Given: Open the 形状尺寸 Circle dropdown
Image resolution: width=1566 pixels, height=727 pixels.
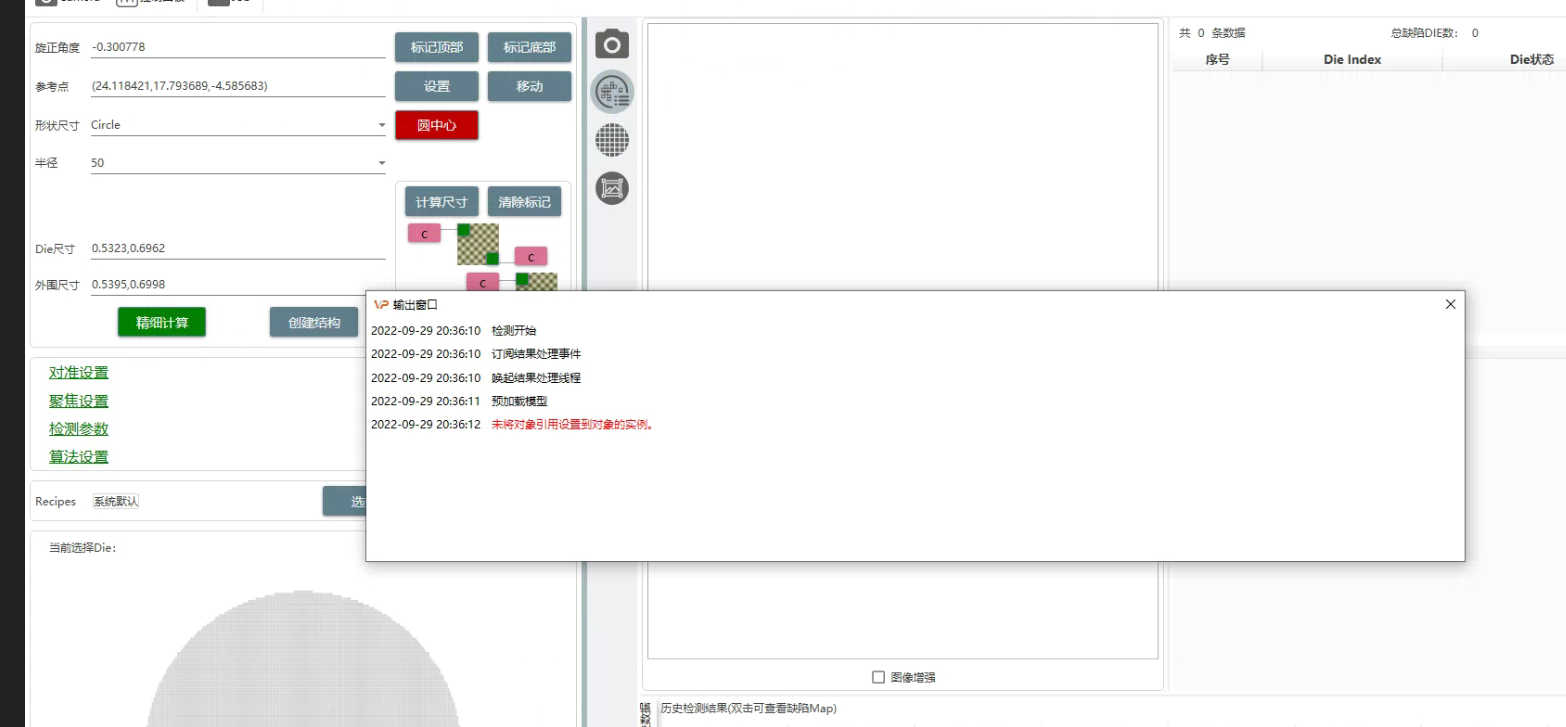Looking at the screenshot, I should (x=238, y=125).
